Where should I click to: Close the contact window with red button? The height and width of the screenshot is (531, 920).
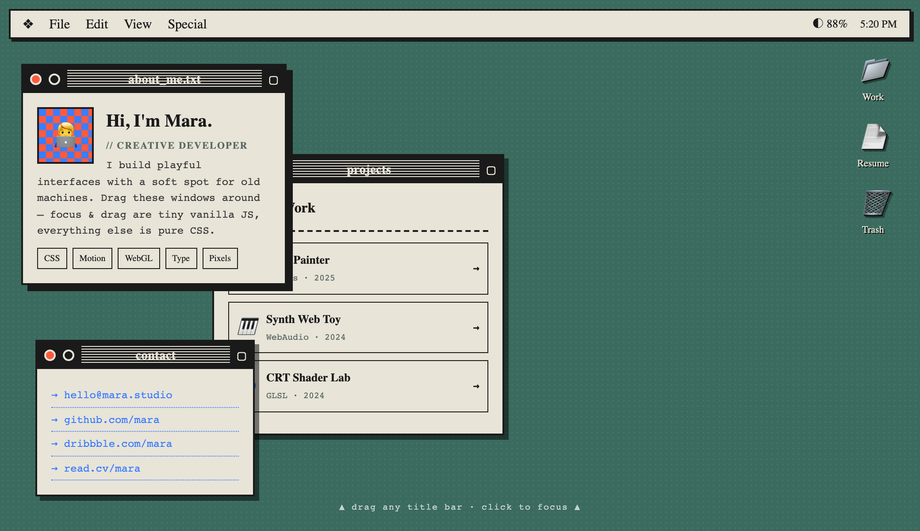coord(50,356)
